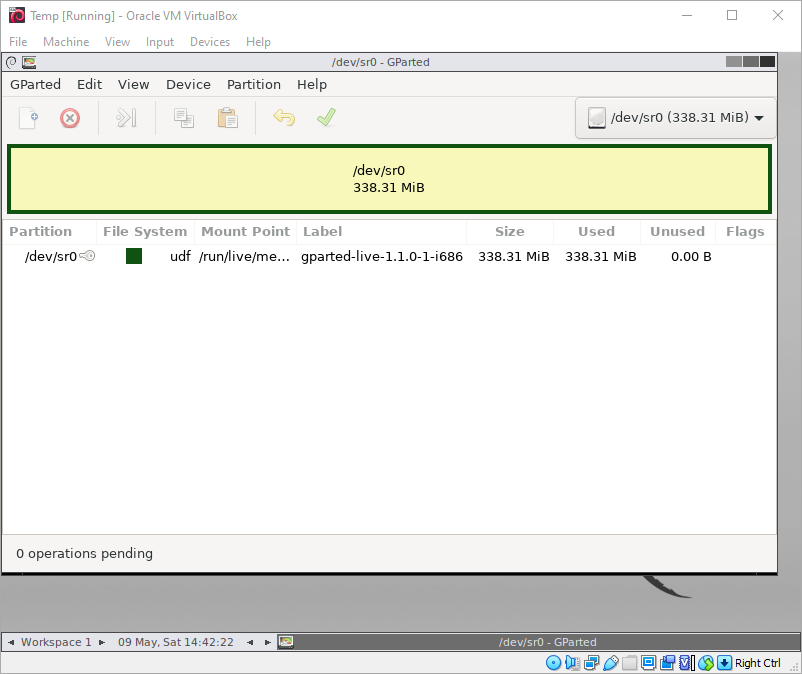Click the gparted-live-1.1.0-1-i686 label cell
This screenshot has width=802, height=674.
[382, 256]
